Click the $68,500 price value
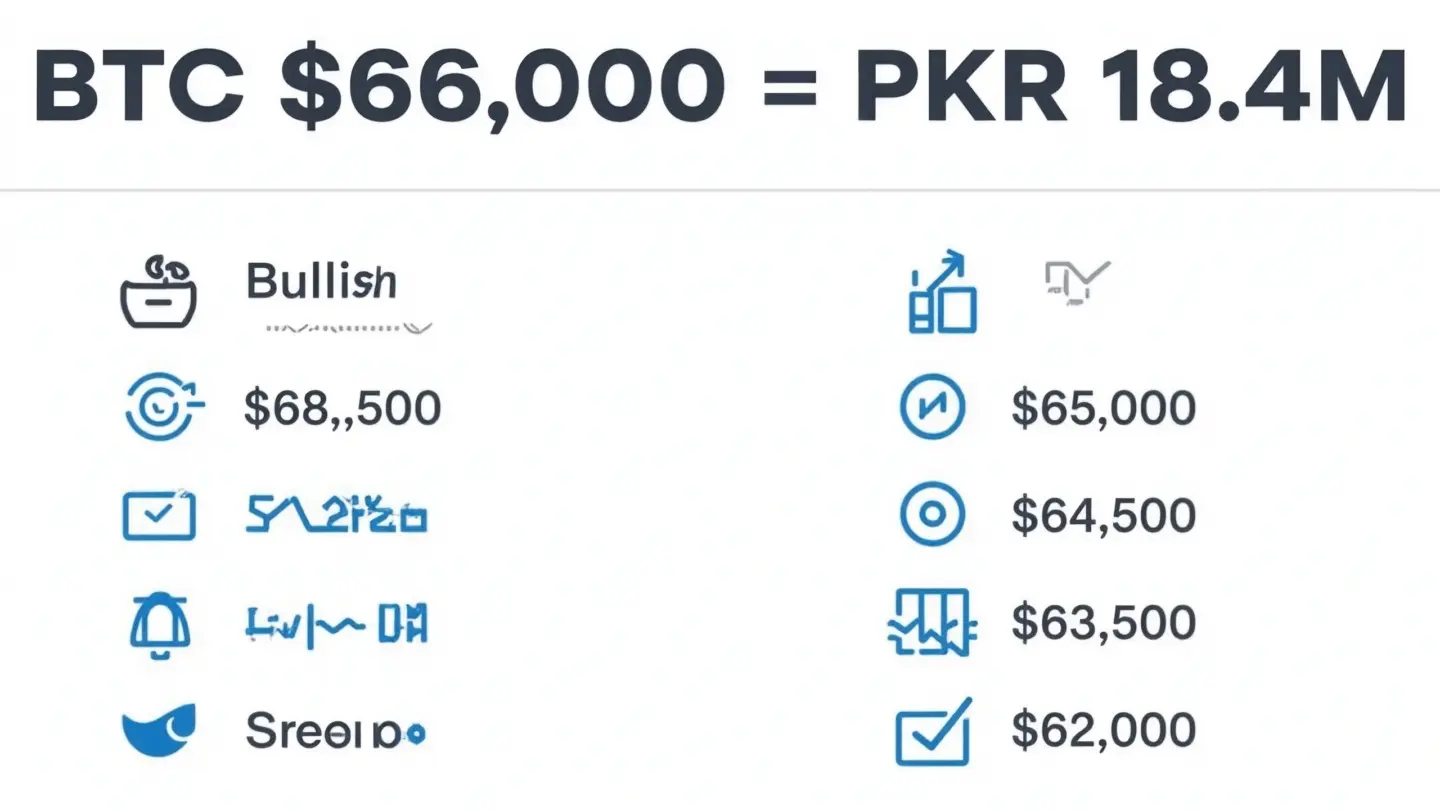1440x810 pixels. 342,409
